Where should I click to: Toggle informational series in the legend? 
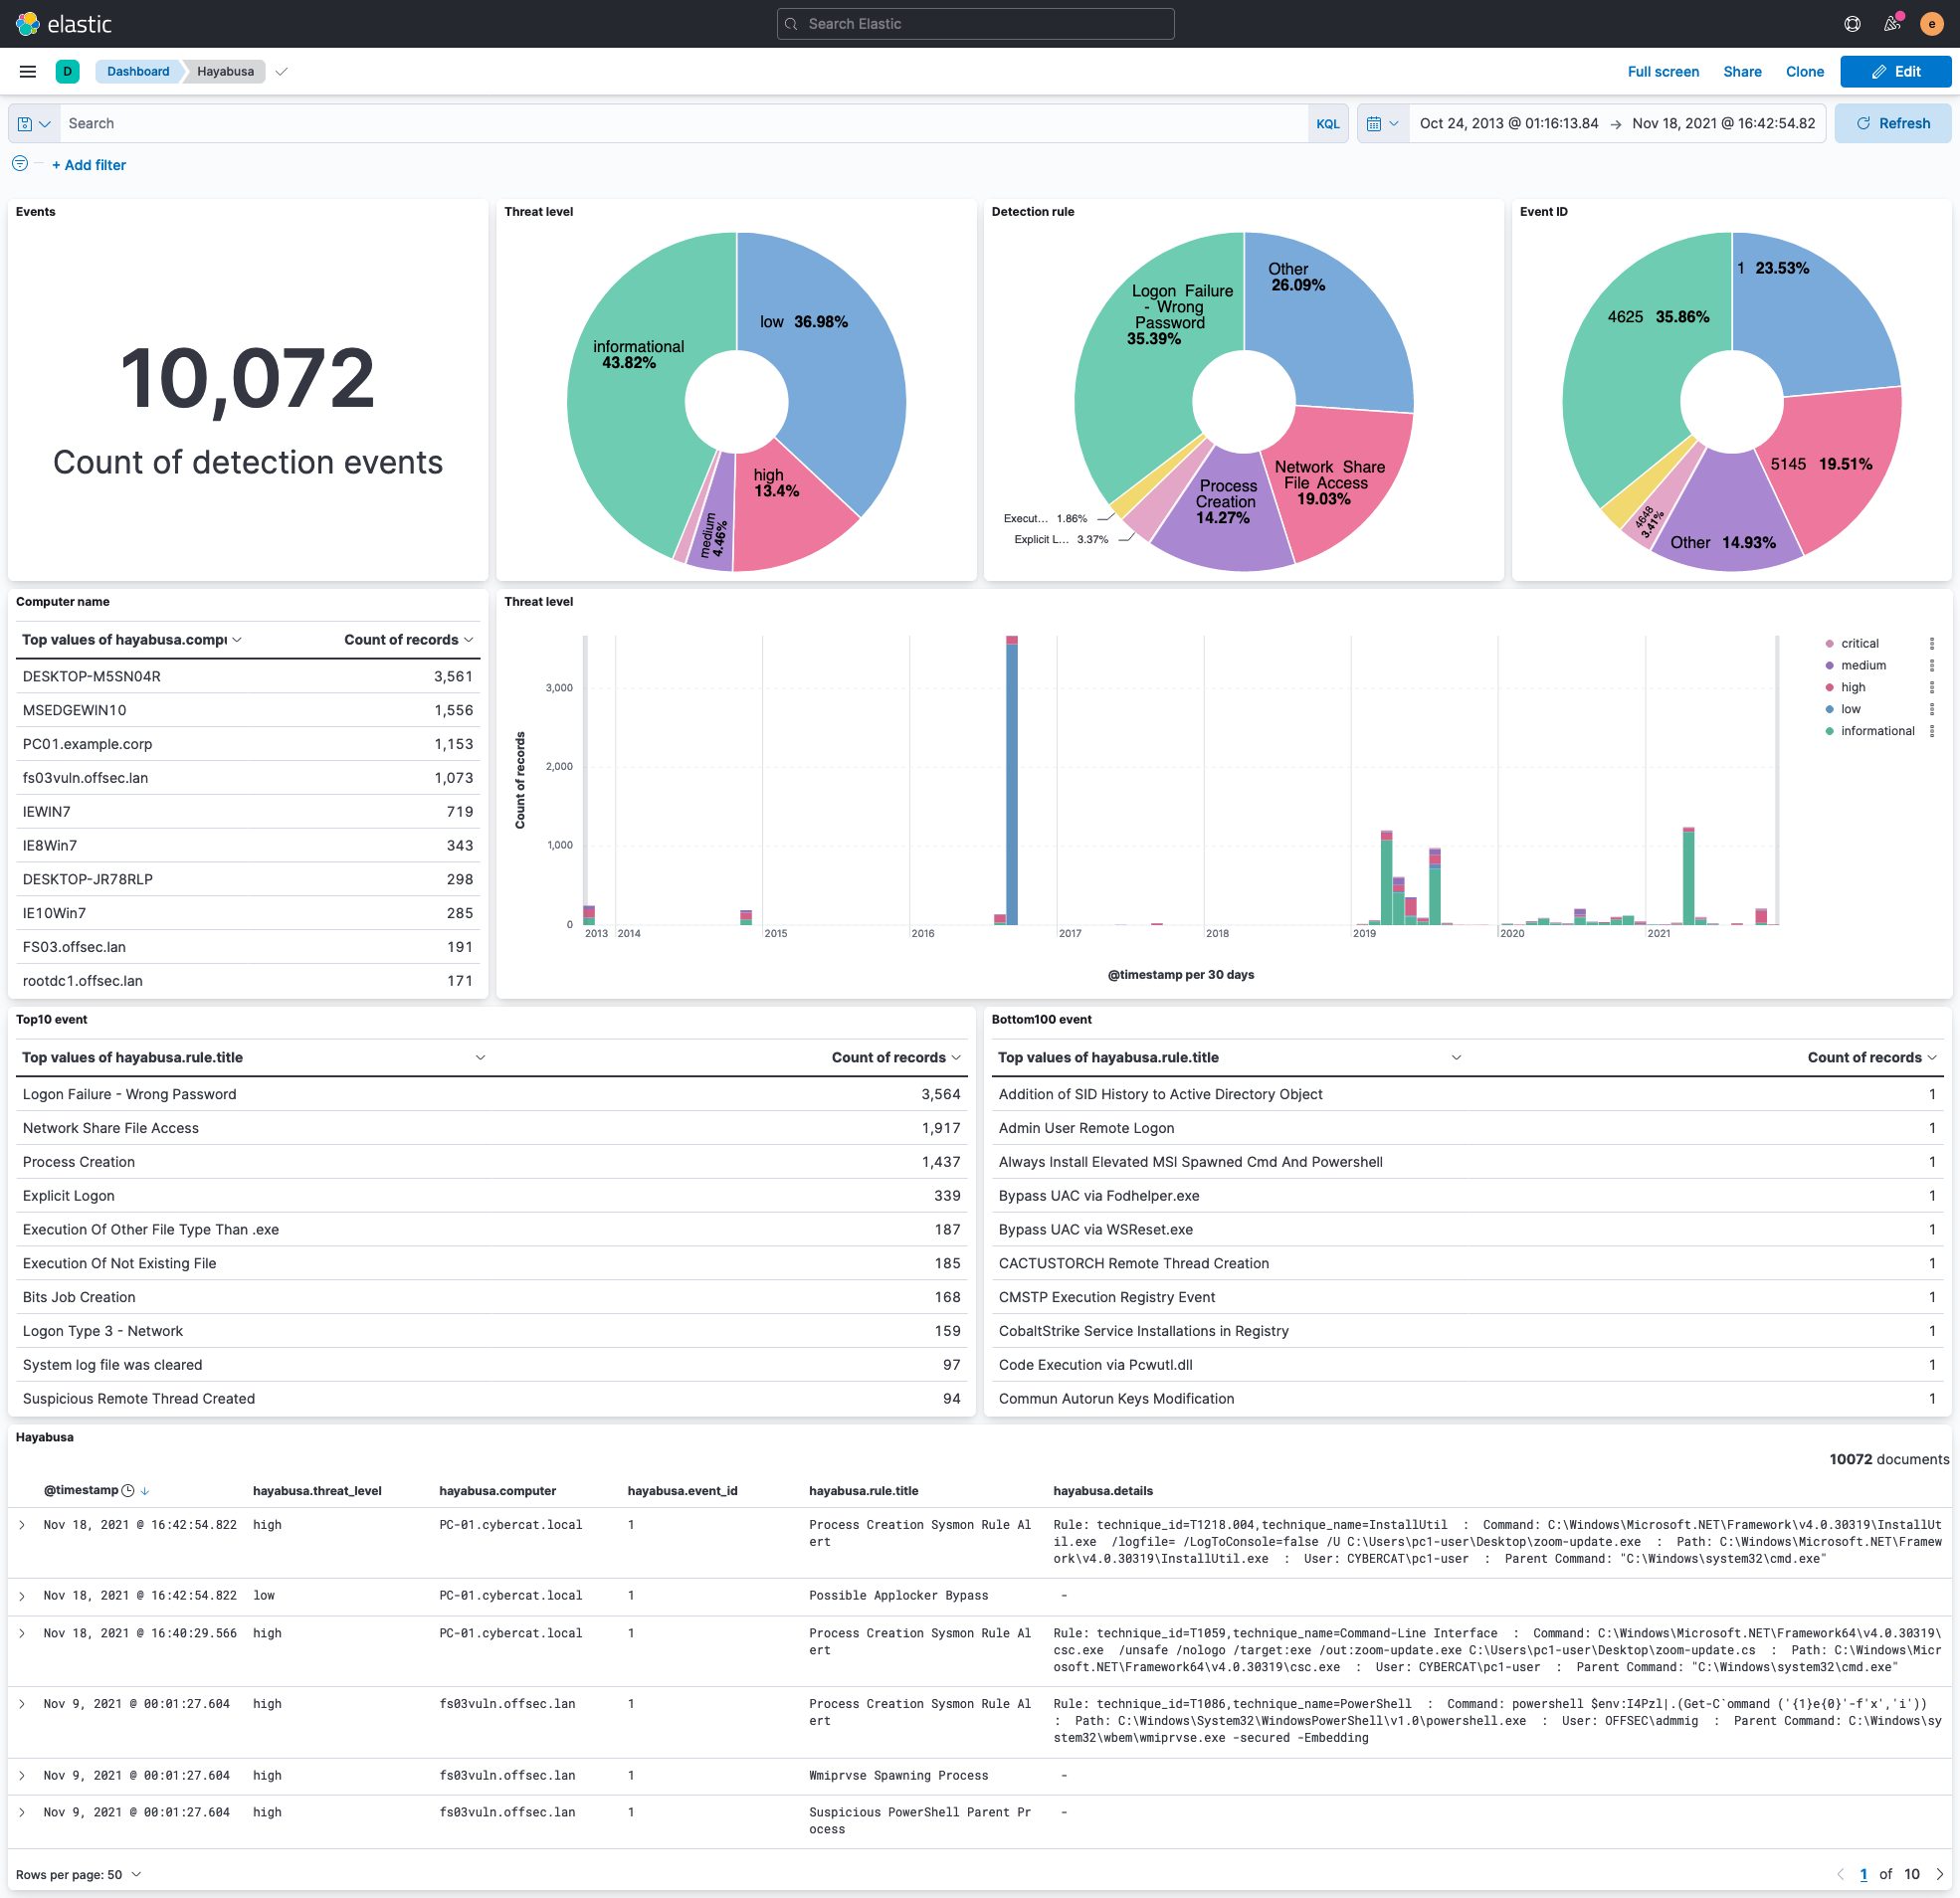pos(1877,731)
